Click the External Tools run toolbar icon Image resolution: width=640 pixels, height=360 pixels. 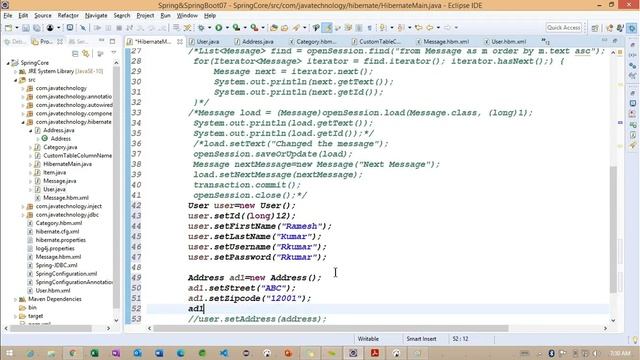(x=254, y=28)
